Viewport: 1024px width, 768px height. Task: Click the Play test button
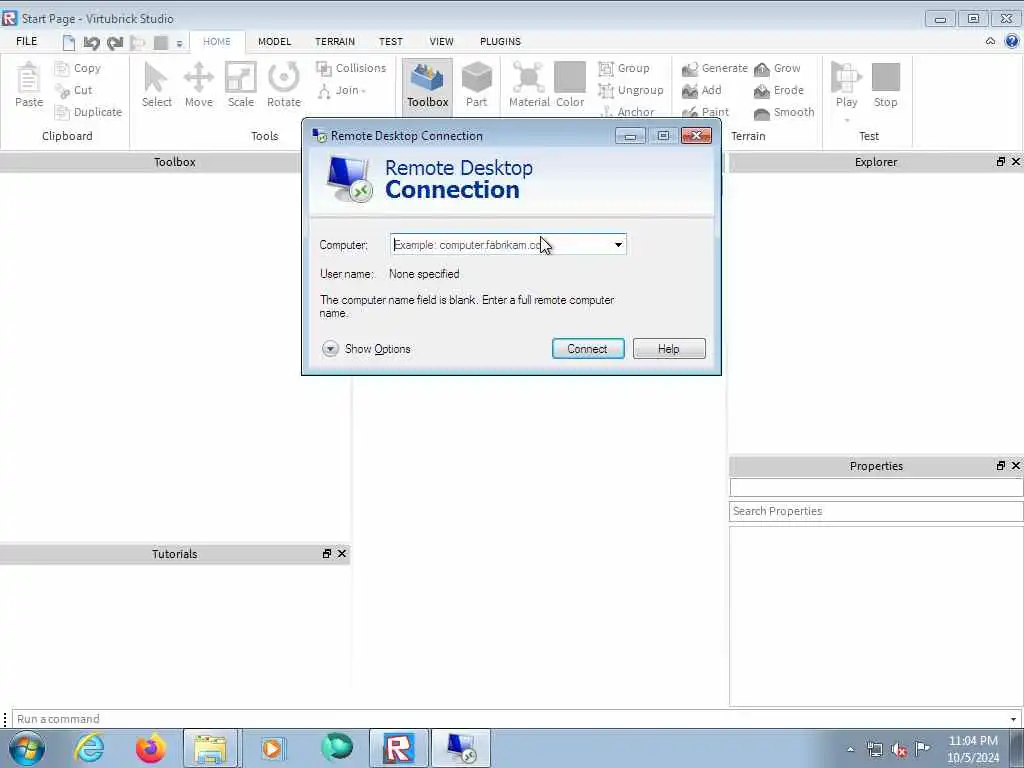click(846, 84)
